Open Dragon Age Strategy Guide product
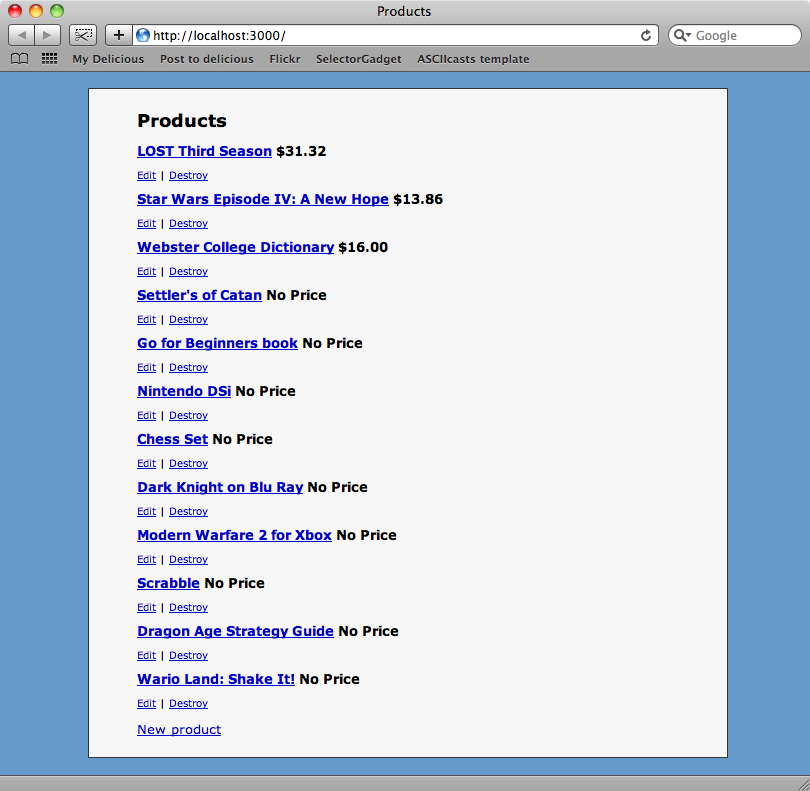Viewport: 810px width, 791px height. click(236, 631)
